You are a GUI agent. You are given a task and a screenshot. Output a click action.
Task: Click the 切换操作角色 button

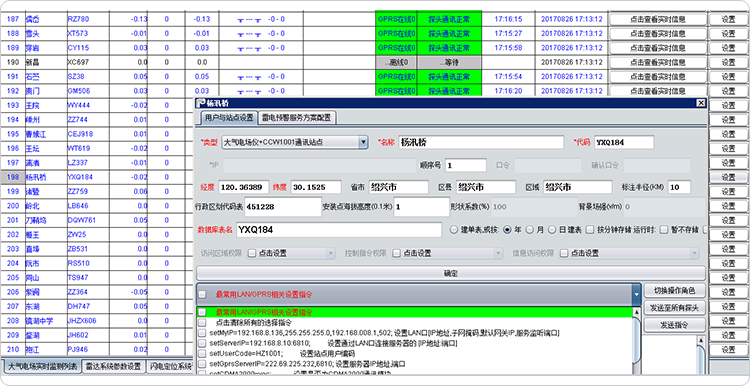[674, 290]
